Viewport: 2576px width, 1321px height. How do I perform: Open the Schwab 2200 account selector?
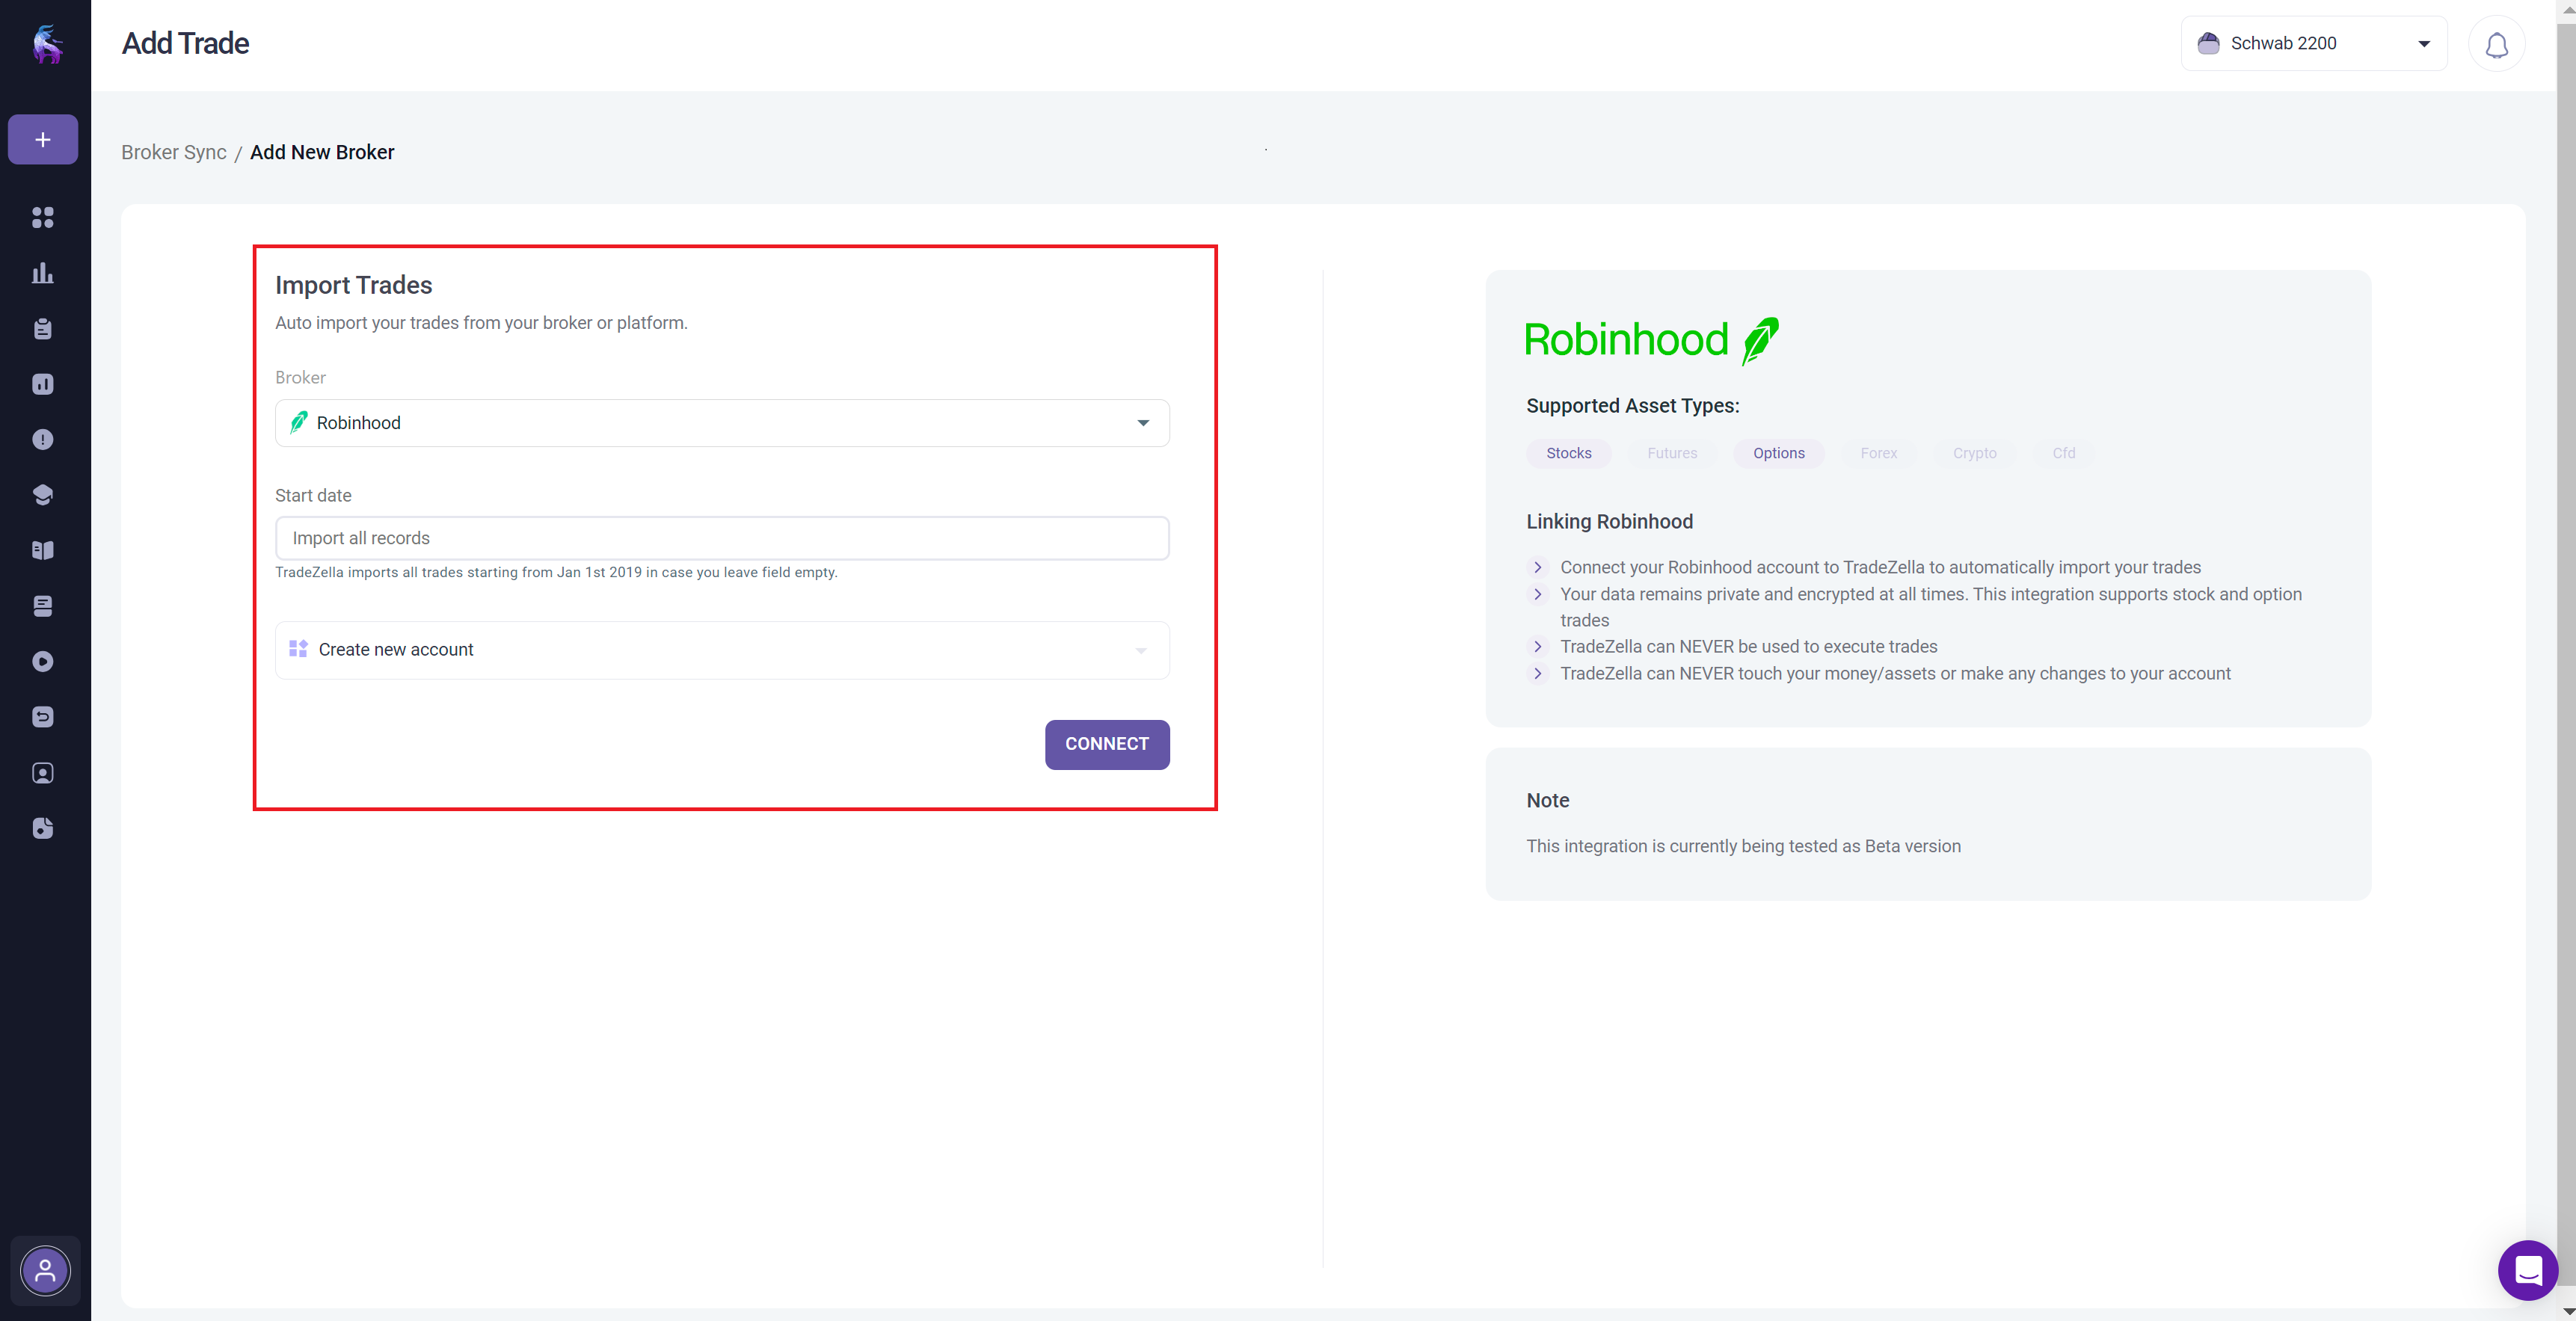tap(2313, 43)
